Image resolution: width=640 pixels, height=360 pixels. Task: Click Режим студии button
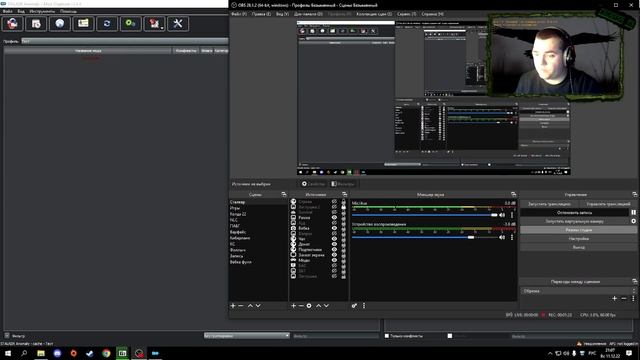pyautogui.click(x=578, y=230)
